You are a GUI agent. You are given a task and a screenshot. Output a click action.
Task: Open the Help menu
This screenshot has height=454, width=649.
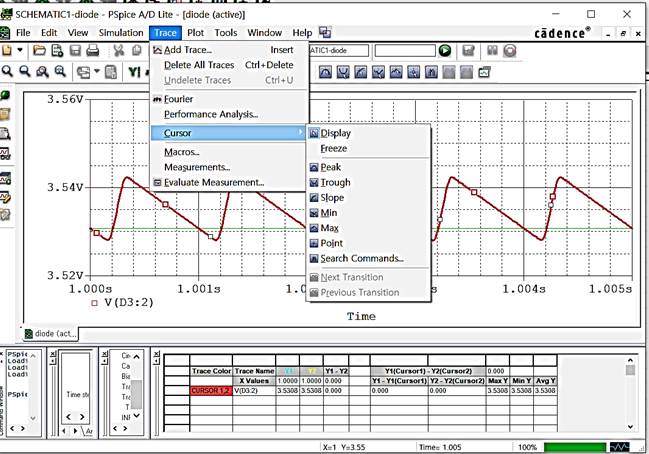click(302, 33)
